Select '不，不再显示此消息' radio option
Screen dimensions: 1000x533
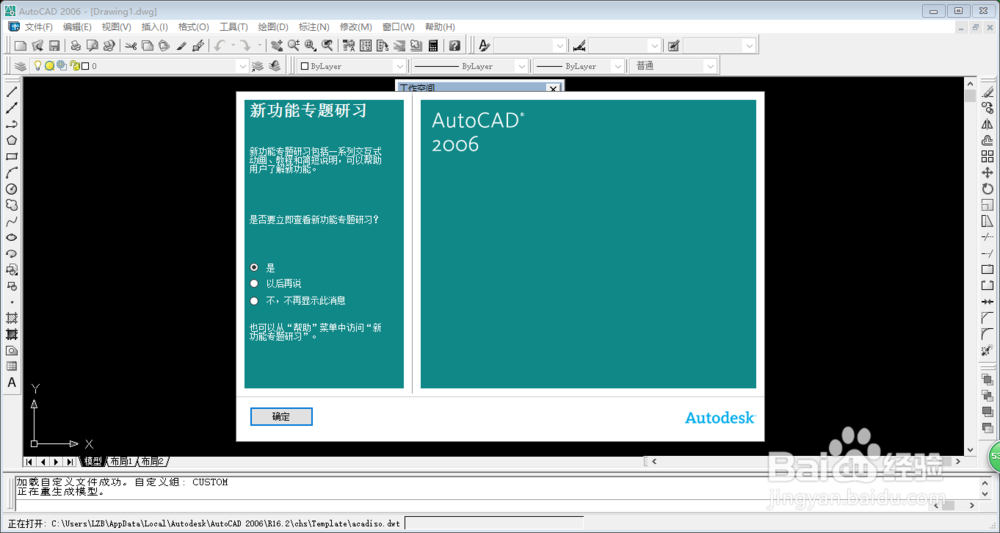pos(254,300)
